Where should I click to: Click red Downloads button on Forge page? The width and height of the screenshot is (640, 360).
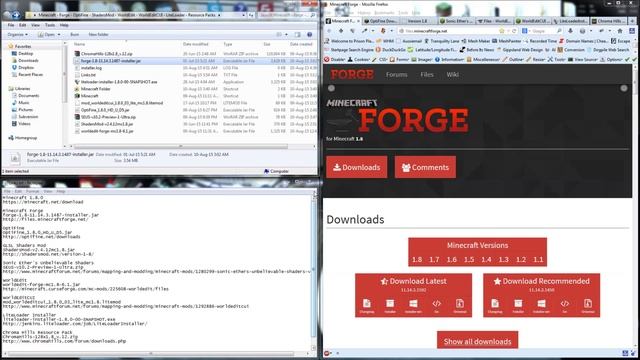[357, 167]
